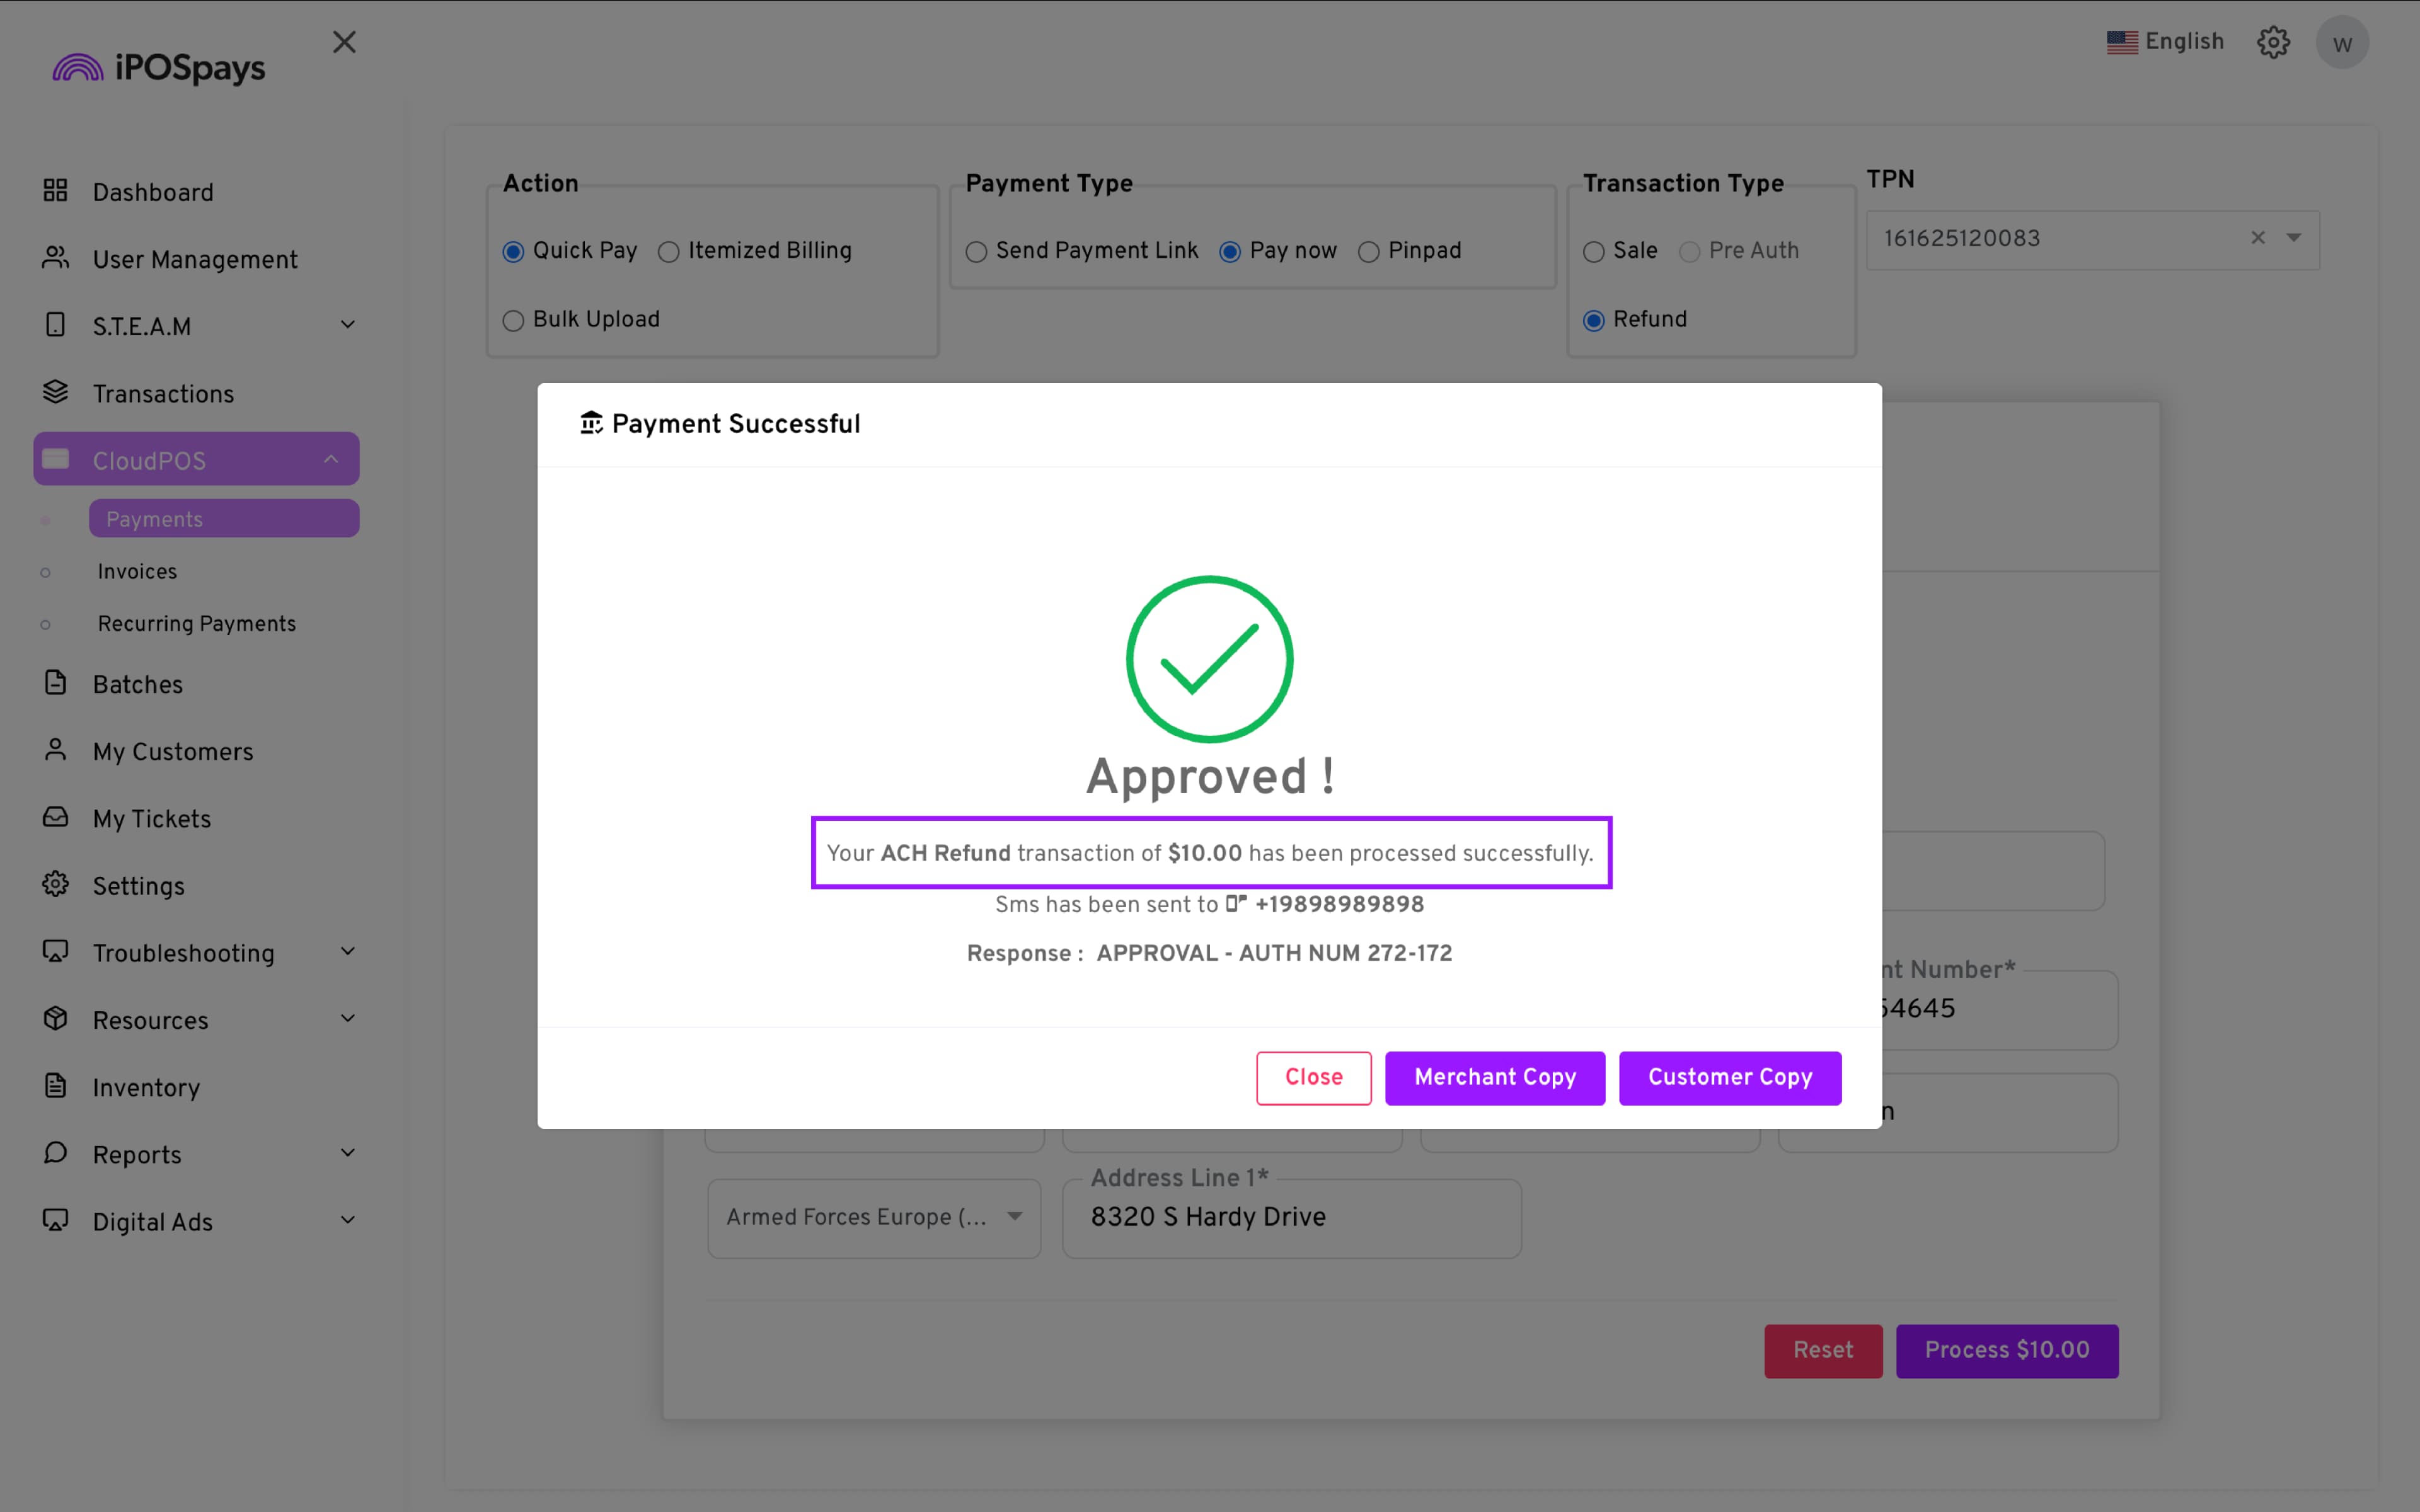Select the Send Payment Link option
Image resolution: width=2420 pixels, height=1512 pixels.
point(976,252)
